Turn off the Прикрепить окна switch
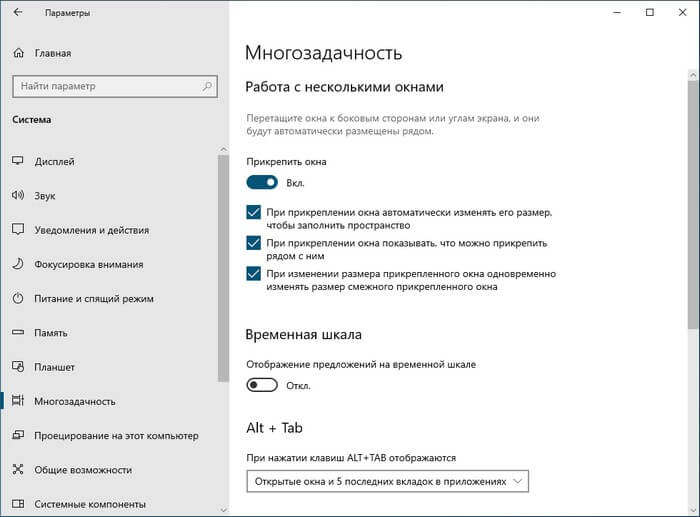Image resolution: width=700 pixels, height=517 pixels. (x=262, y=183)
